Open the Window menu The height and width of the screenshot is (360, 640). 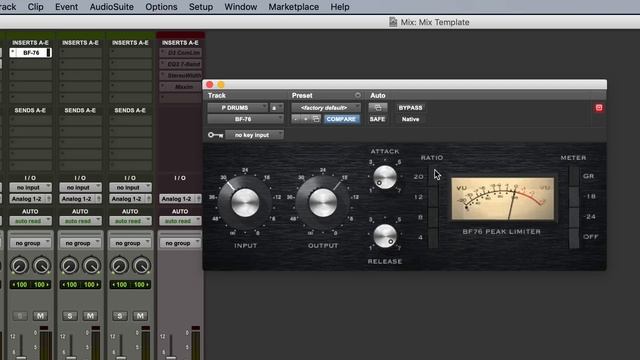241,7
